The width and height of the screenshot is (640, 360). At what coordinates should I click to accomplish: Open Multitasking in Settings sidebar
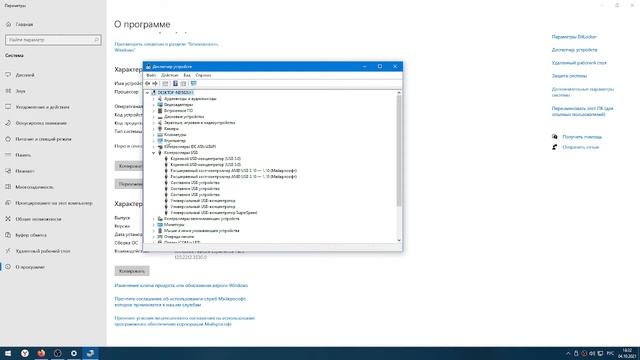(53, 187)
